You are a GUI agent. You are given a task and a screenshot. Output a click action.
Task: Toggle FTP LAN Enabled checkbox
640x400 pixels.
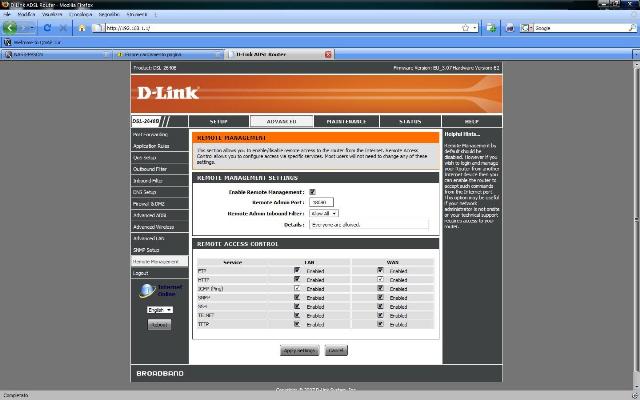(297, 270)
